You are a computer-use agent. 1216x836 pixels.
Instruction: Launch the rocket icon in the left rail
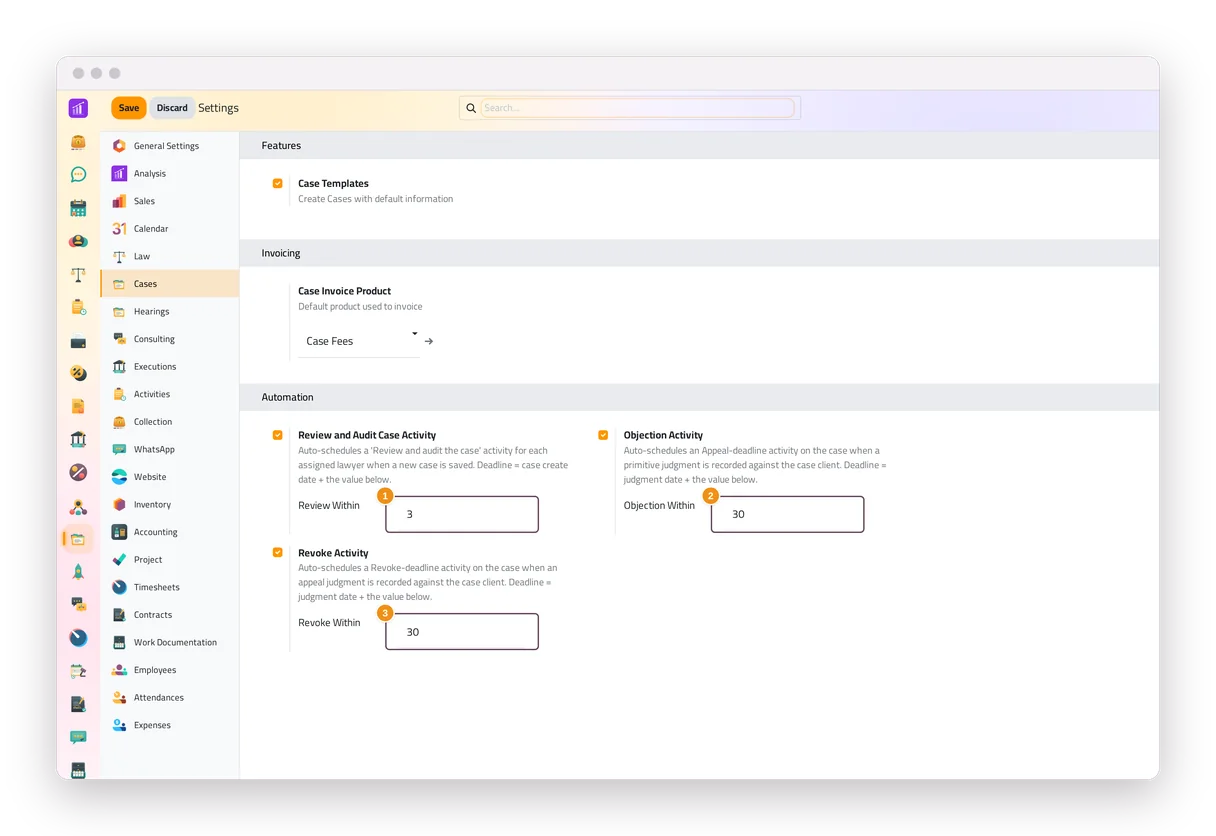78,571
